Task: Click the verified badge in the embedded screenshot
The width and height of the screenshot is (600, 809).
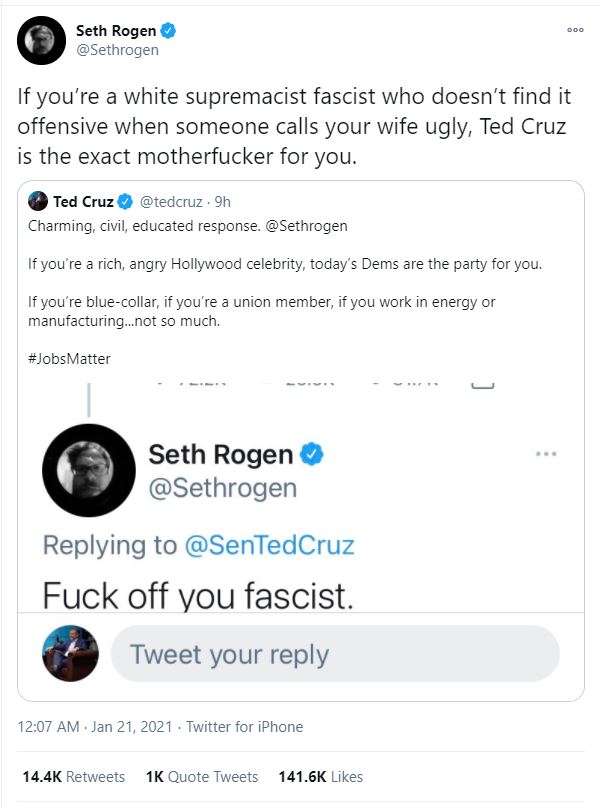Action: 314,455
